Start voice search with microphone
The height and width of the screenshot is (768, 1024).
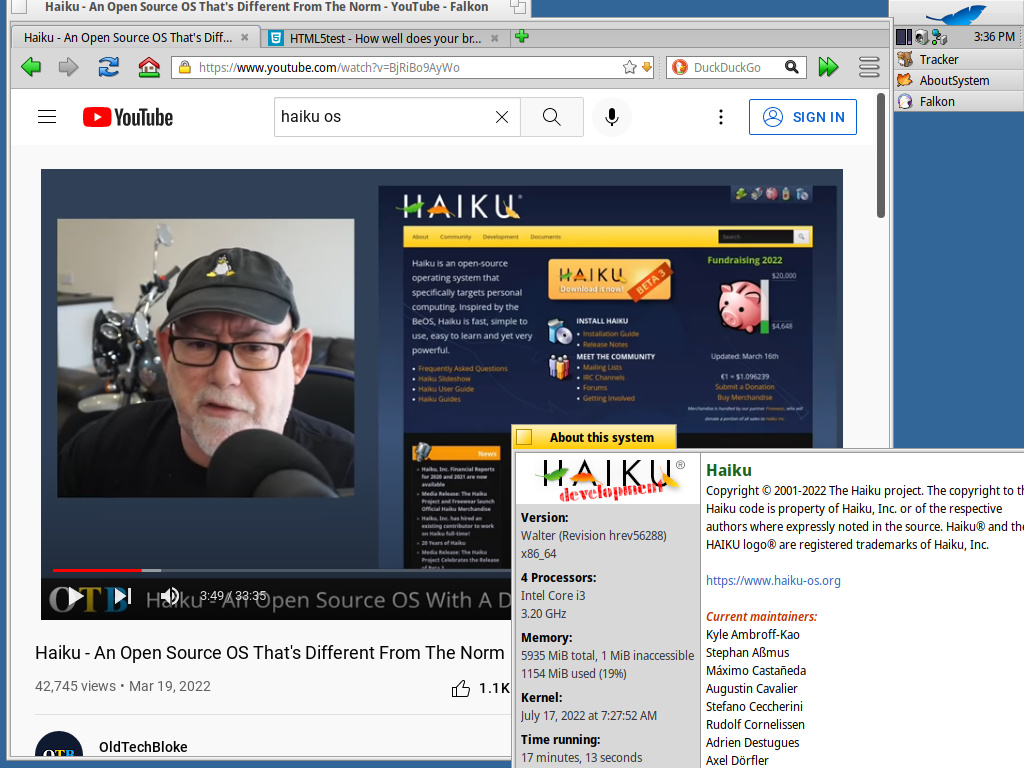point(612,117)
